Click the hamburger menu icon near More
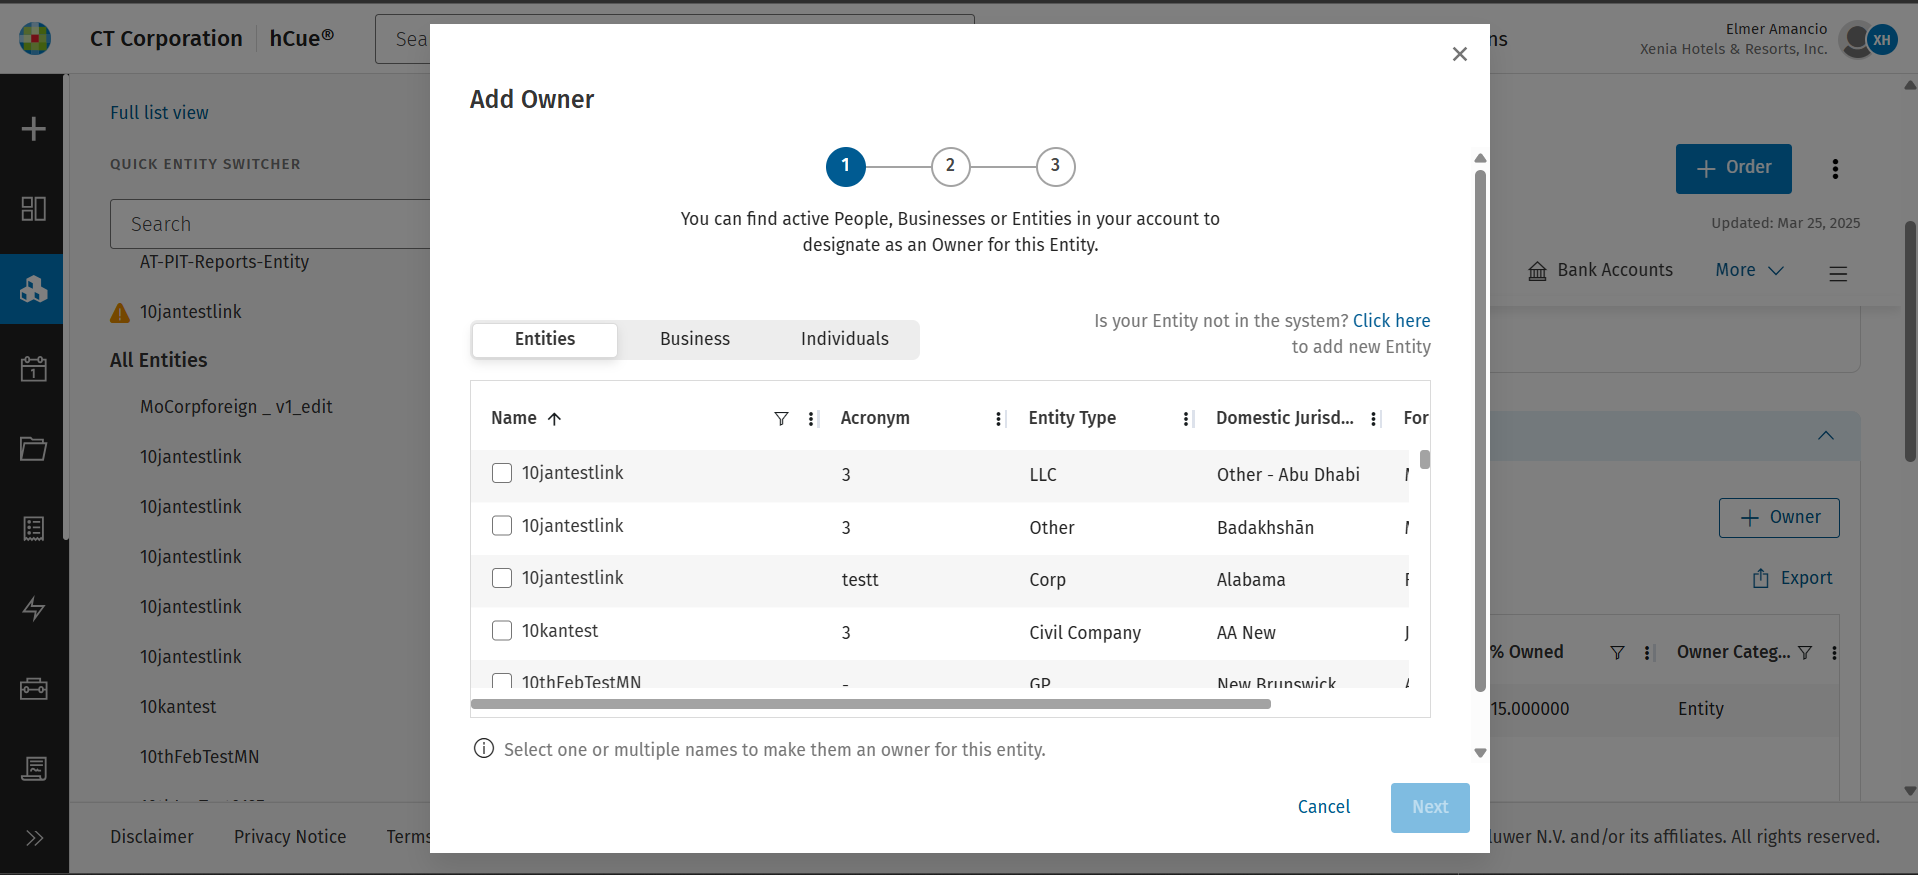 pyautogui.click(x=1838, y=273)
